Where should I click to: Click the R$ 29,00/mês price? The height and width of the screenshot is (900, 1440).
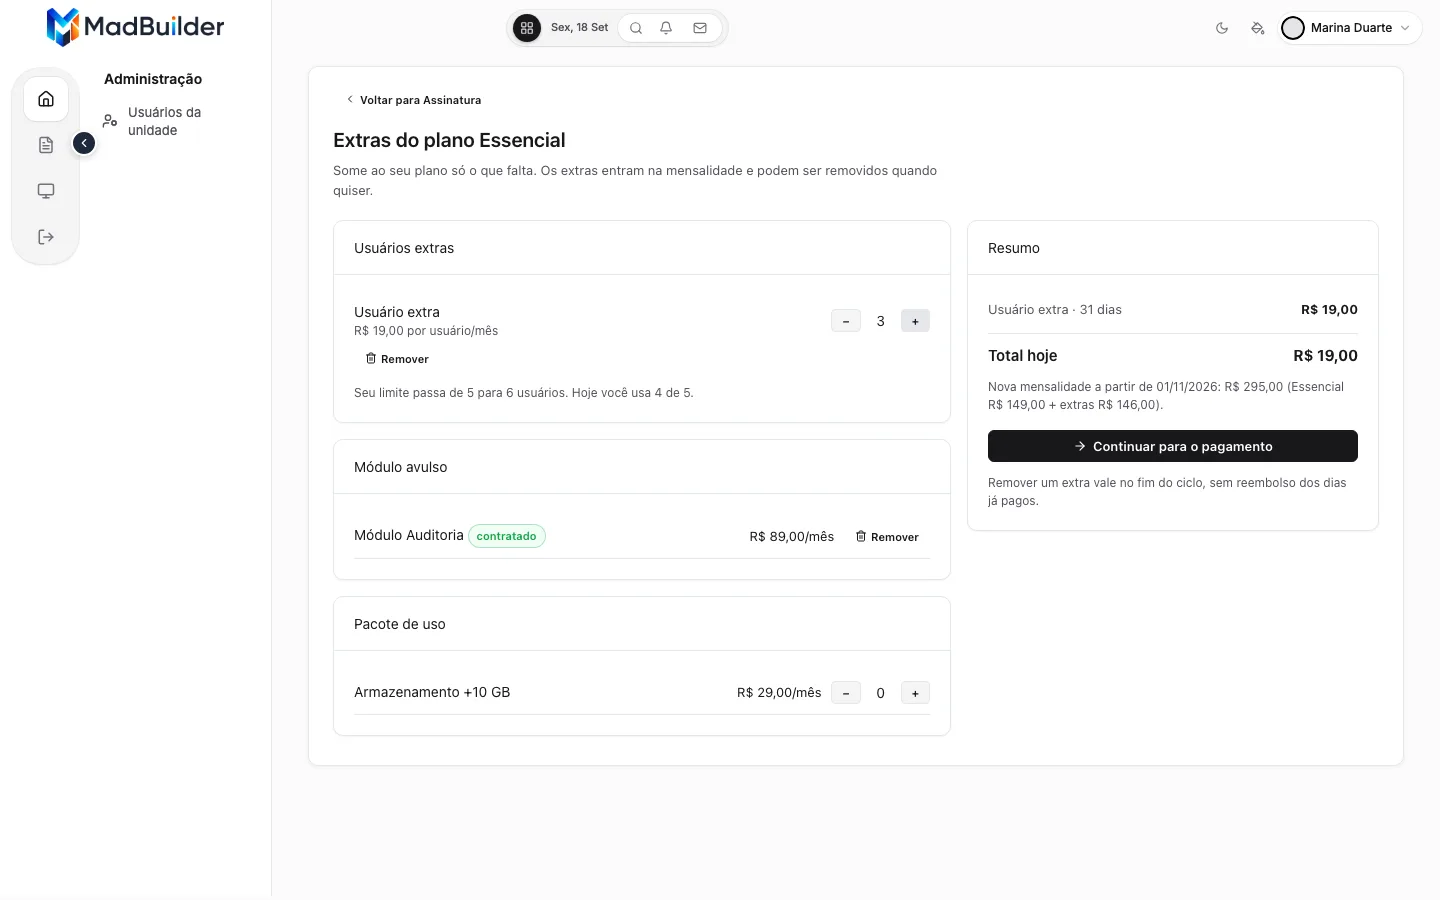pyautogui.click(x=779, y=693)
